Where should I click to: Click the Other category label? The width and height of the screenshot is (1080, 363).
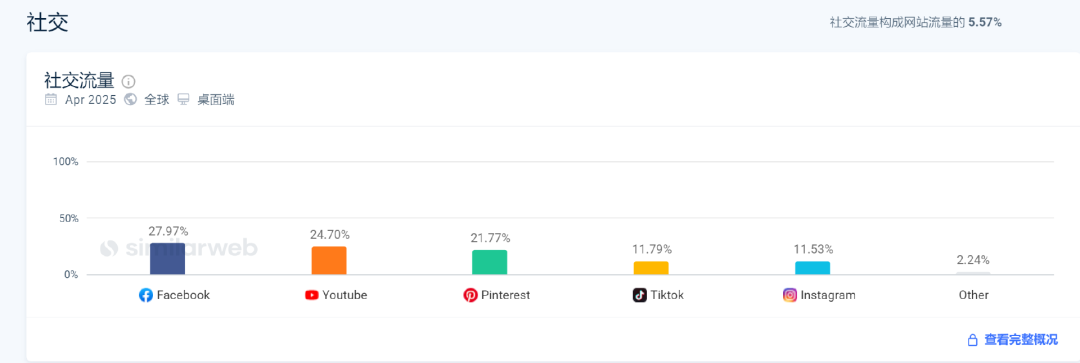(973, 295)
